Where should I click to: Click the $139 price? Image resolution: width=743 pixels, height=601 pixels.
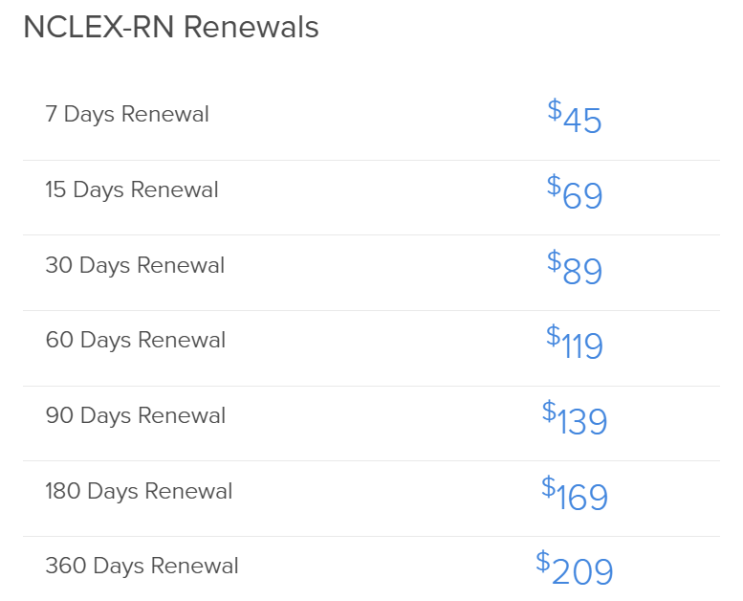(x=575, y=417)
